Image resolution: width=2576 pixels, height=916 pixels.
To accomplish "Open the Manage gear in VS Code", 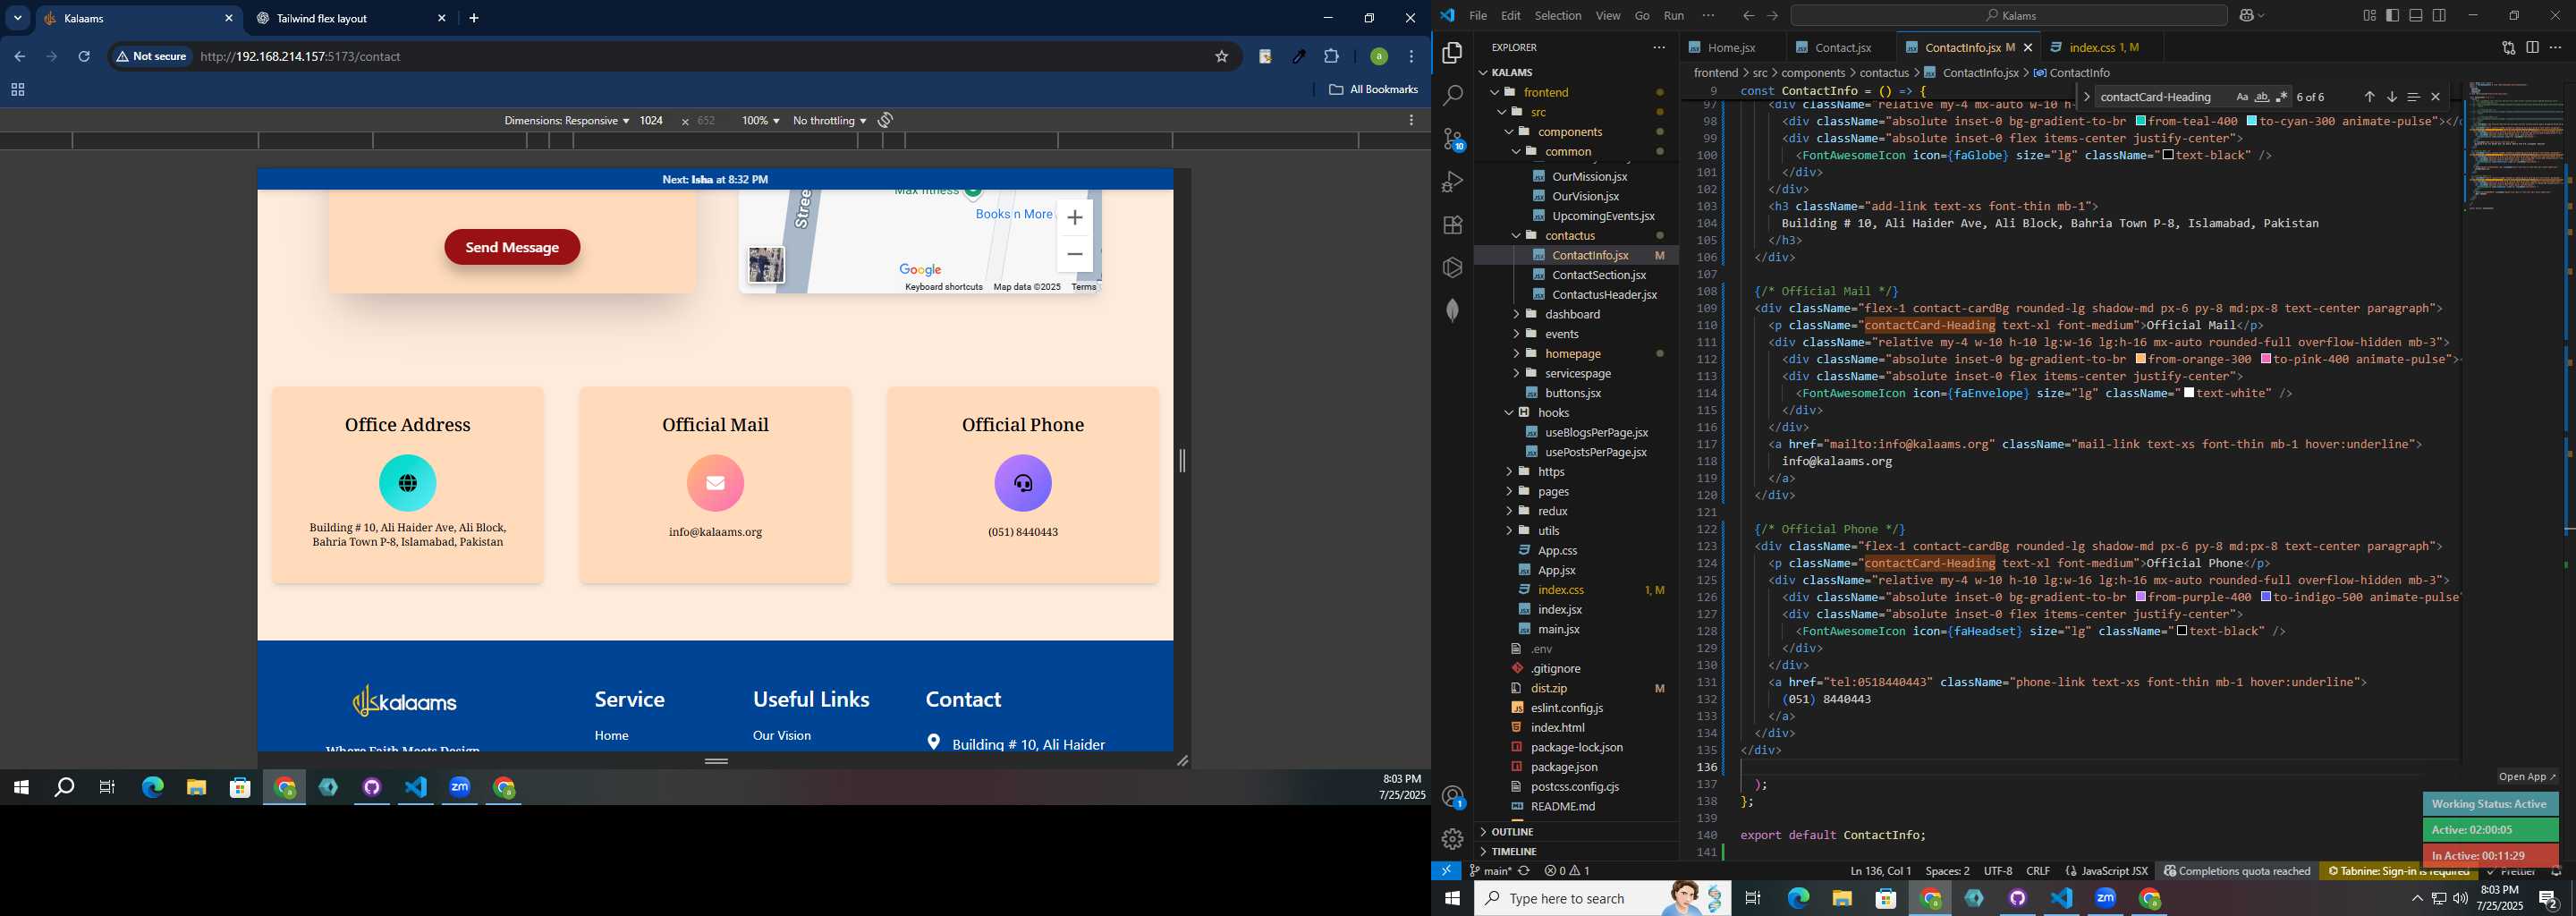I will tap(1452, 839).
